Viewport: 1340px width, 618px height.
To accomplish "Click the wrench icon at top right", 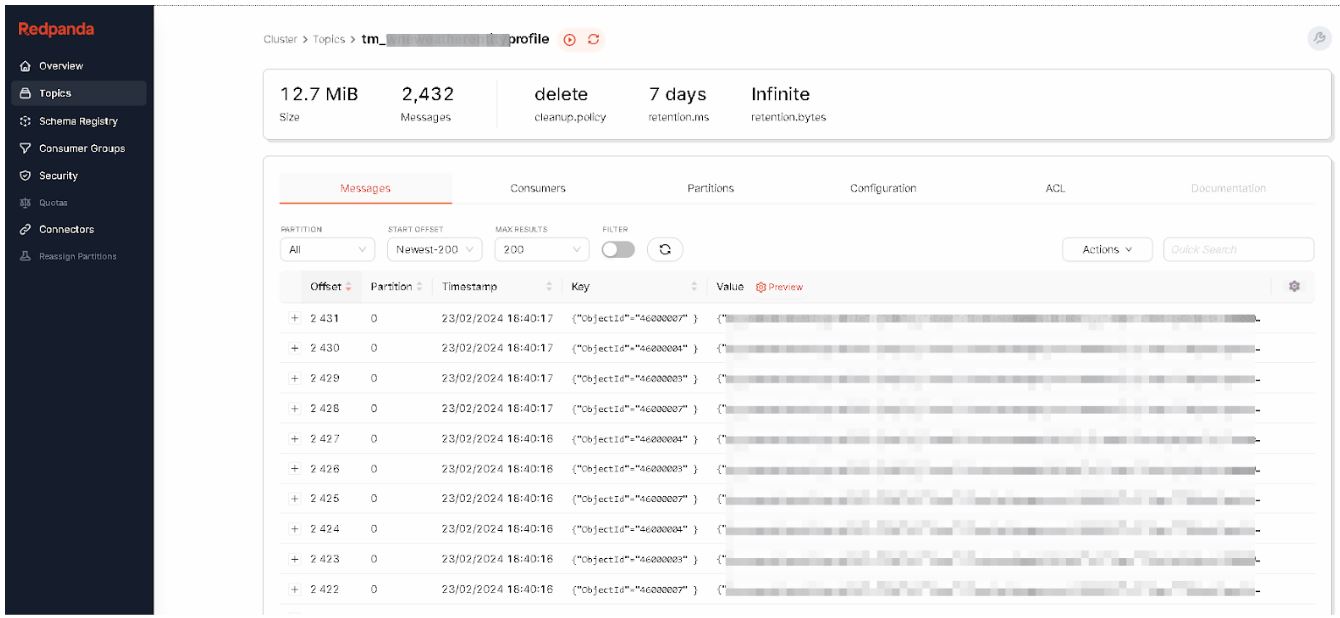I will pos(1319,39).
